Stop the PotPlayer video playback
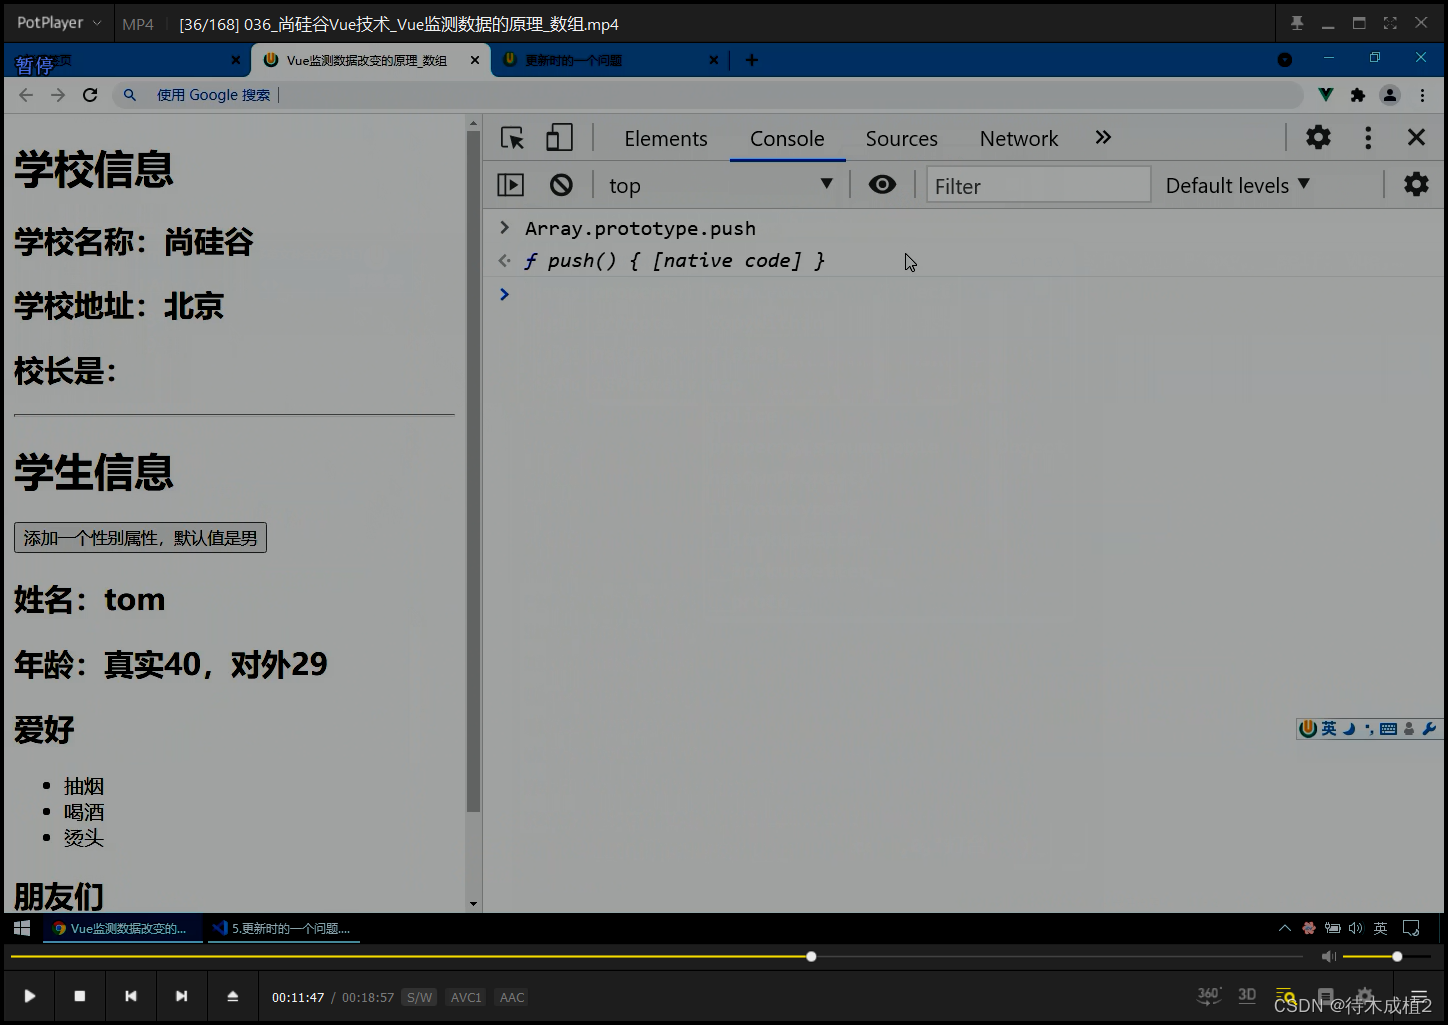 [x=80, y=996]
